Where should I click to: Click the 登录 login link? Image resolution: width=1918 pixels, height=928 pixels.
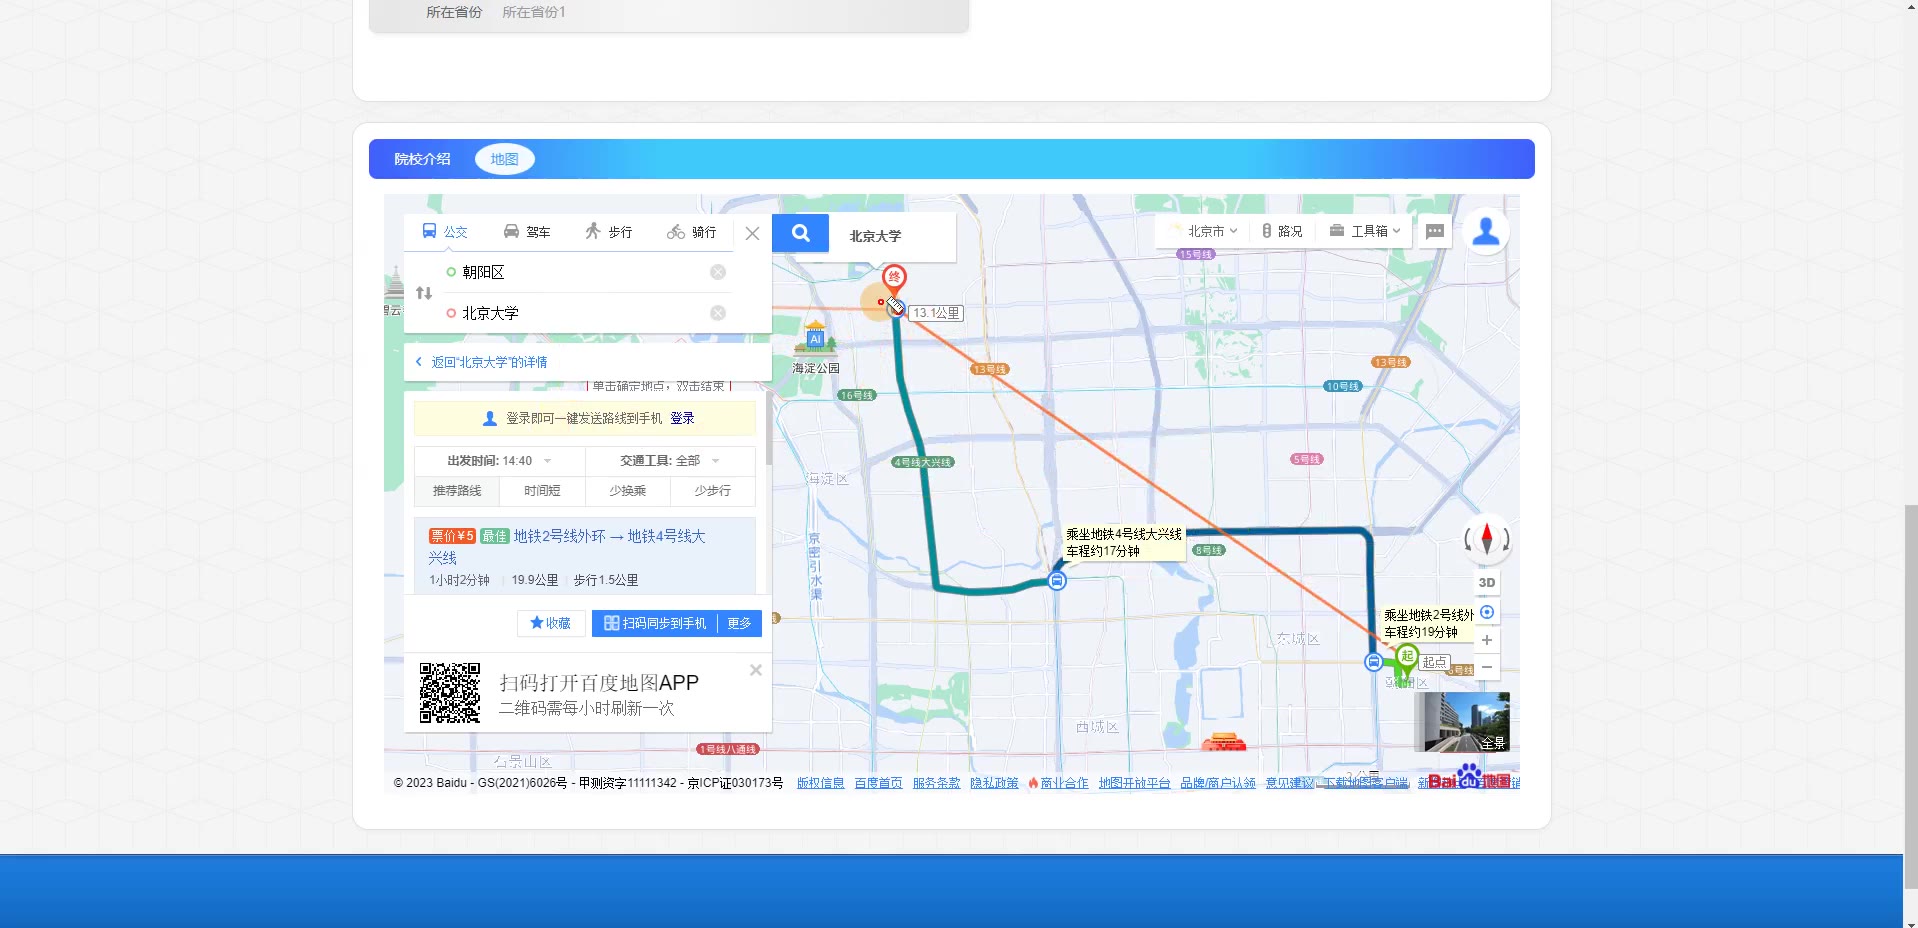point(682,418)
